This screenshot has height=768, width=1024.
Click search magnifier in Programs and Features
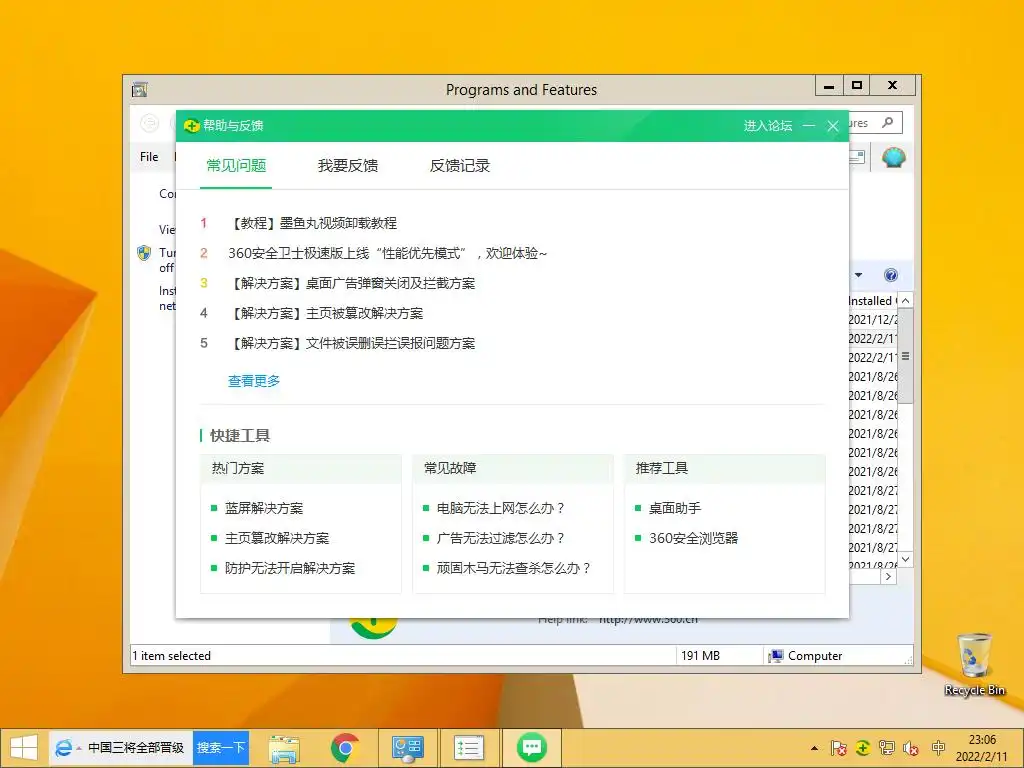(888, 122)
